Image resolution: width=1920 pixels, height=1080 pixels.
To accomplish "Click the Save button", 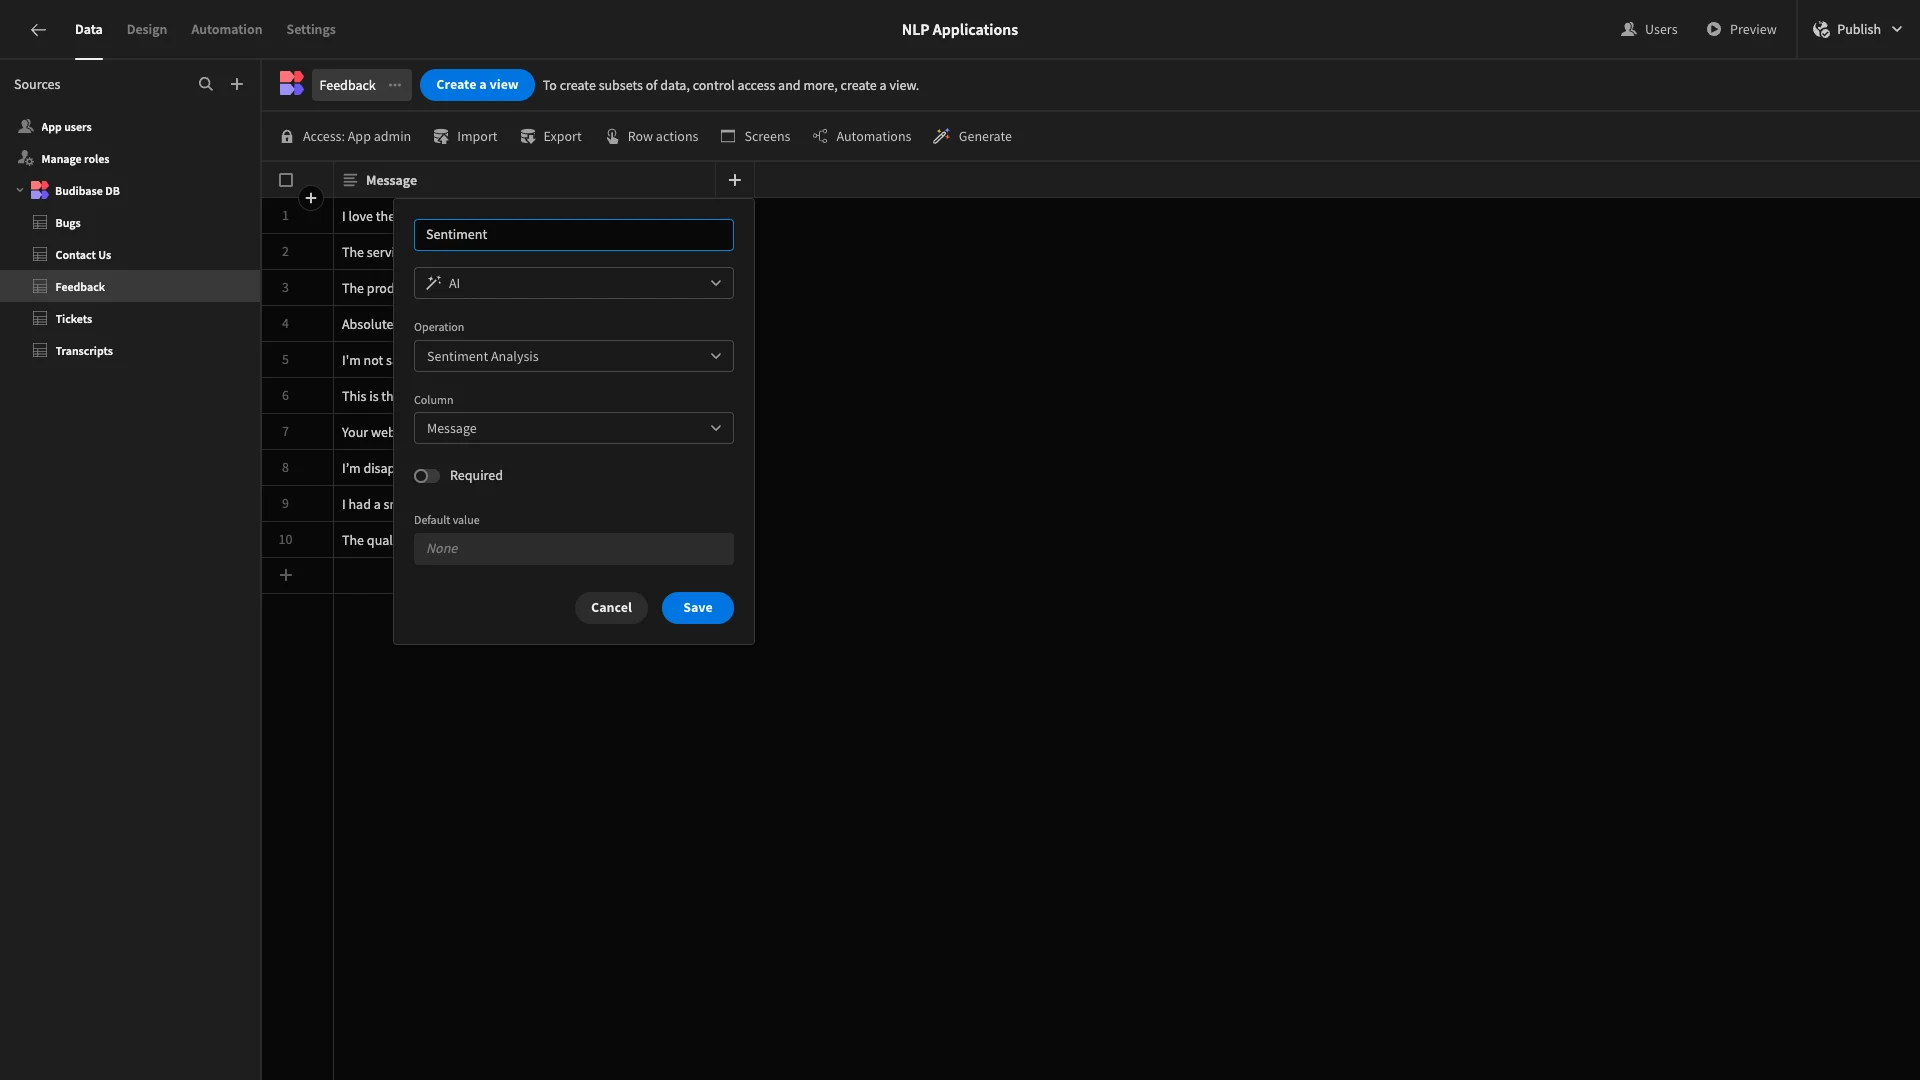I will point(697,608).
